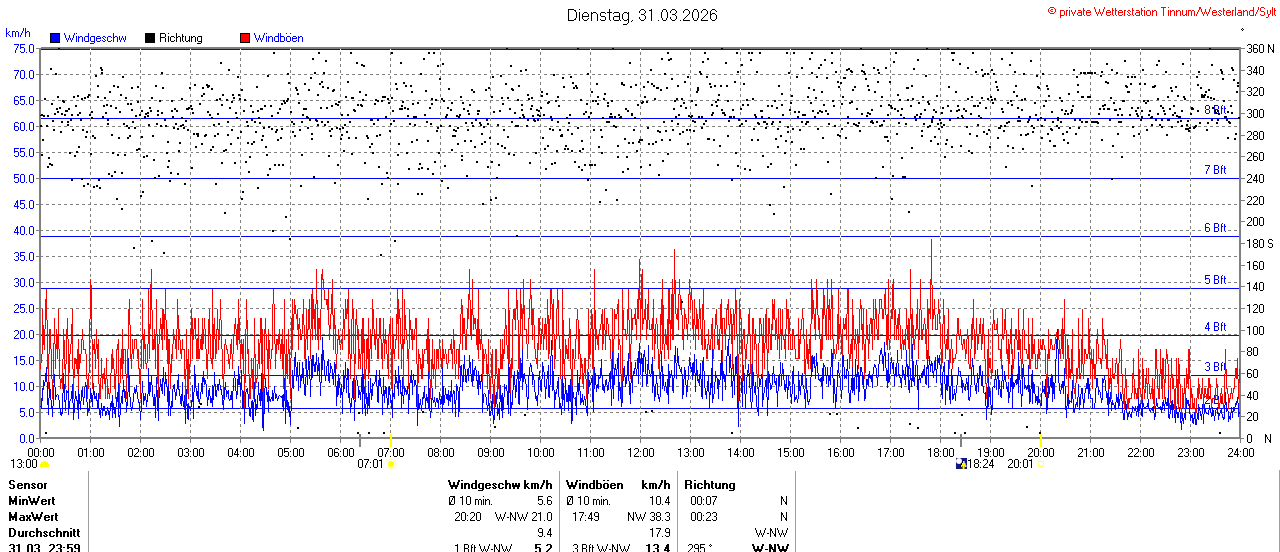Click the 31.03. 23:59 timestamp row label

(44, 548)
